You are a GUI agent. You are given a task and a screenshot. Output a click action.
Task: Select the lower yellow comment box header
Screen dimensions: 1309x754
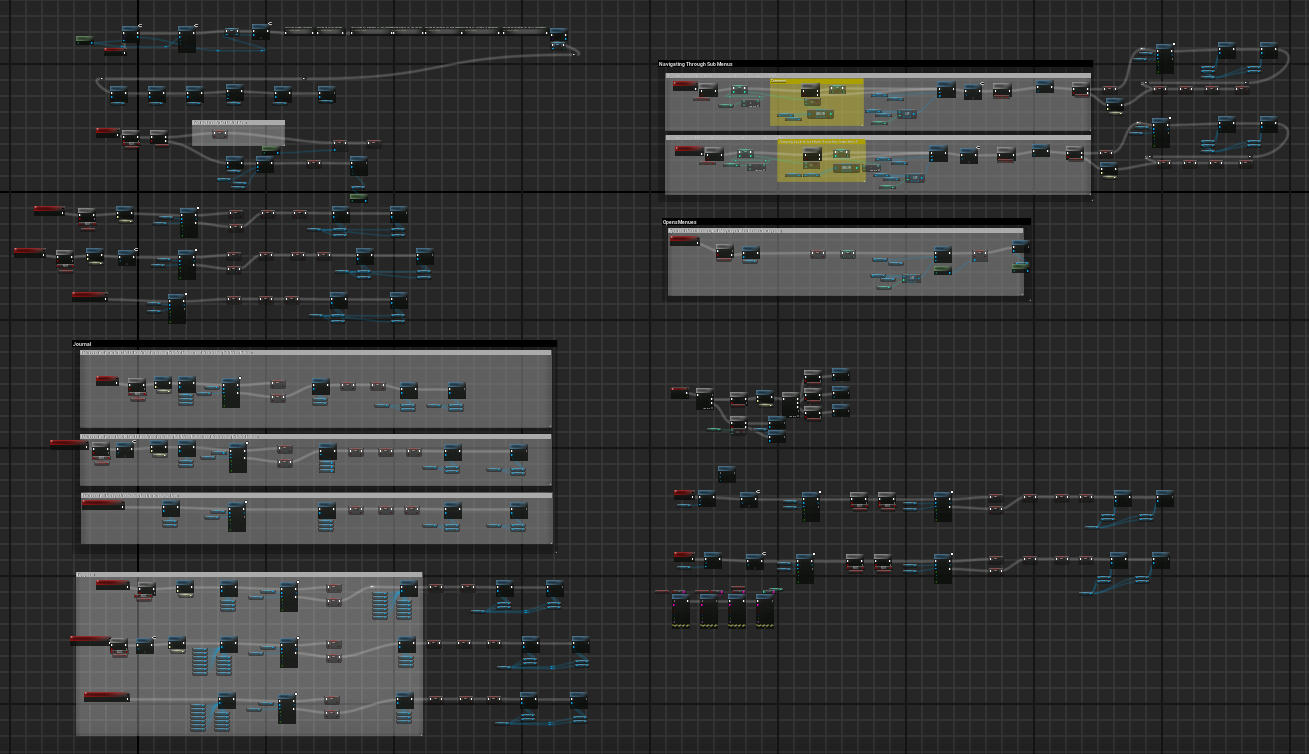click(821, 142)
